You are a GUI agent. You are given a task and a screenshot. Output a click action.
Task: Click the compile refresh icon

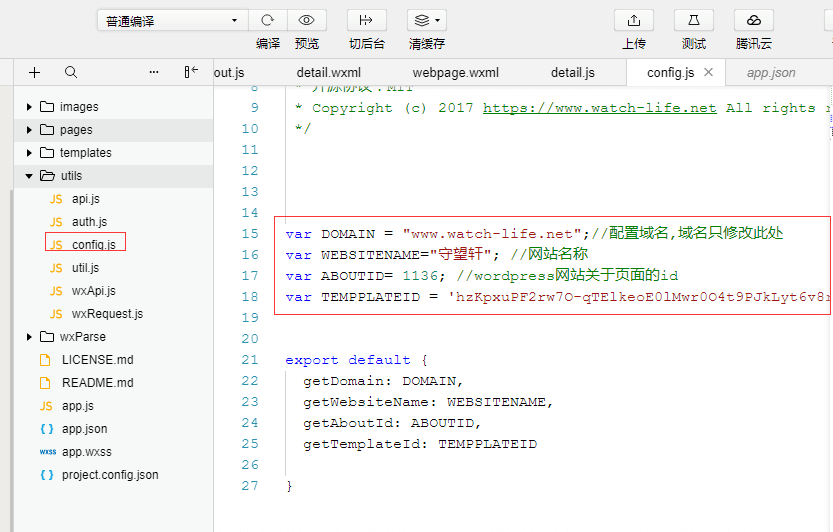[267, 20]
